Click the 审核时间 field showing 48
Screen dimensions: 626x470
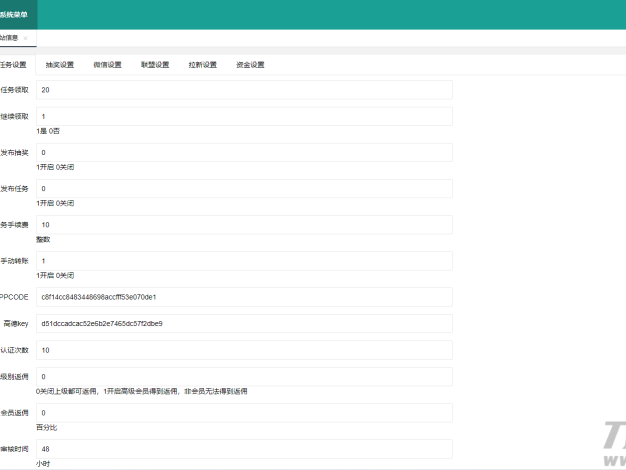pos(244,449)
